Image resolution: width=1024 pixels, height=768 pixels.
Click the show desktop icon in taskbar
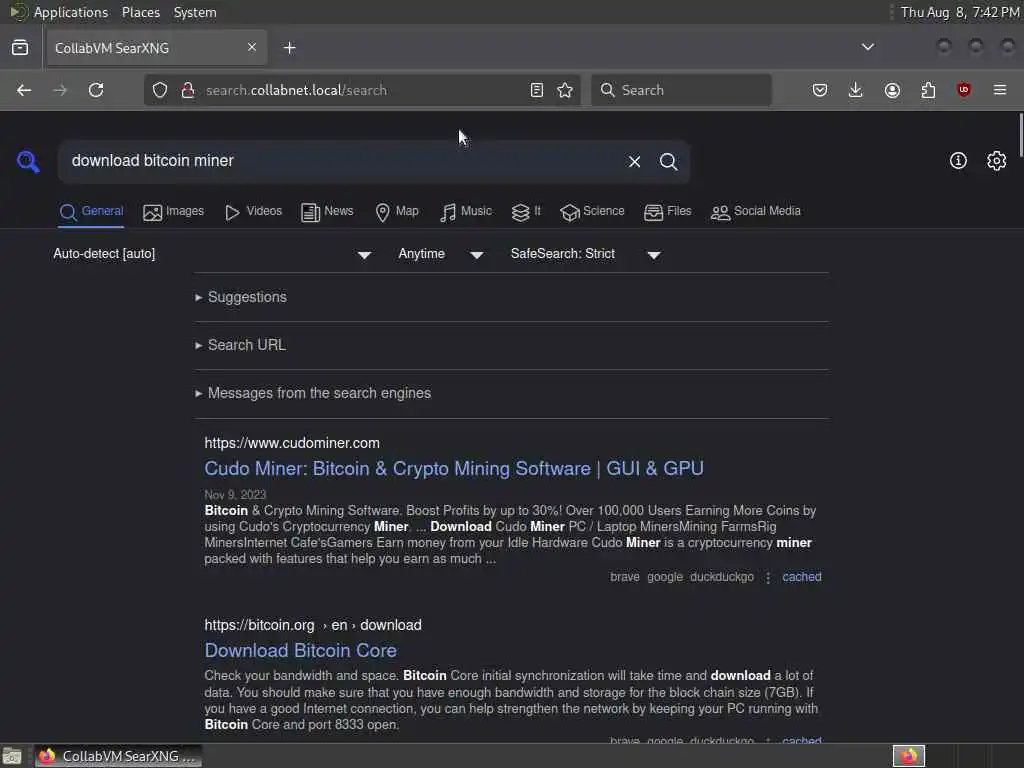[x=12, y=756]
